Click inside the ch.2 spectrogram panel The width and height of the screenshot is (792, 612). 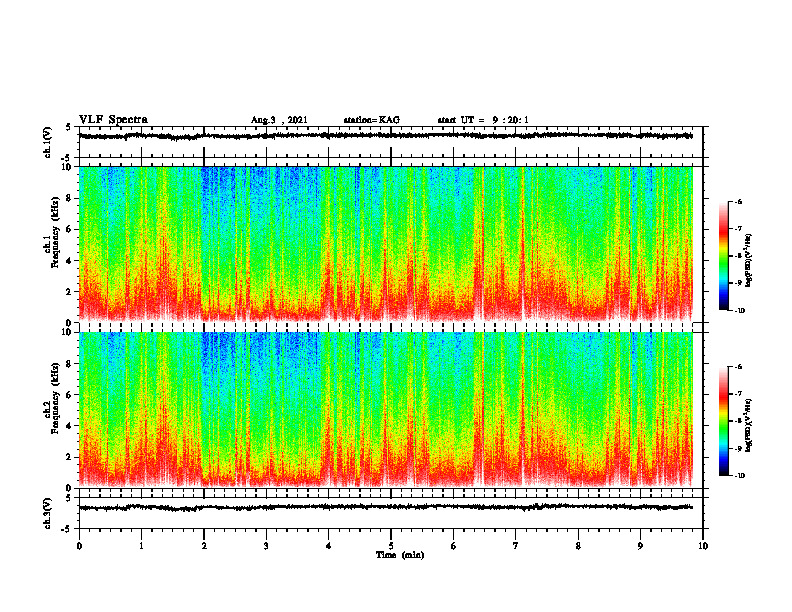pyautogui.click(x=385, y=410)
